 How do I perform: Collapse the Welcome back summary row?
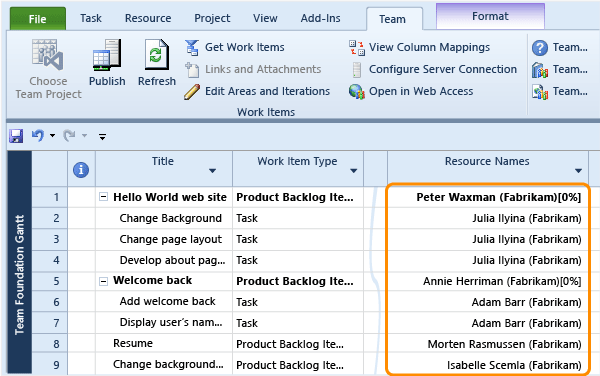tap(103, 282)
